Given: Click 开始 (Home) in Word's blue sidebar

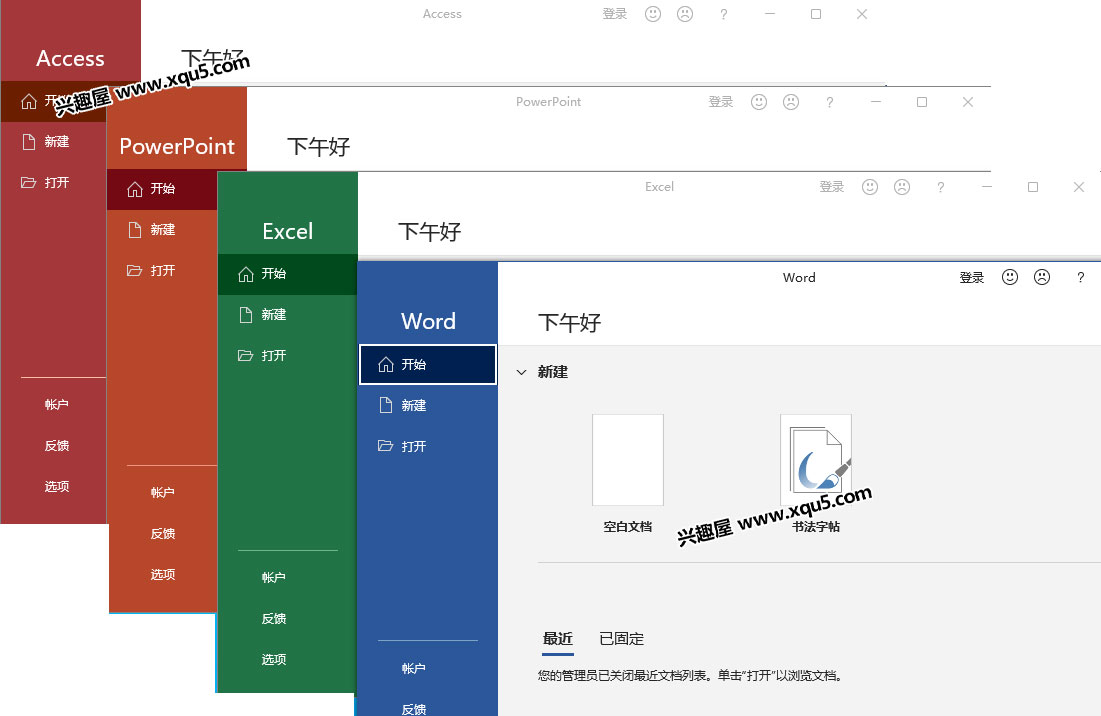Looking at the screenshot, I should (x=428, y=364).
